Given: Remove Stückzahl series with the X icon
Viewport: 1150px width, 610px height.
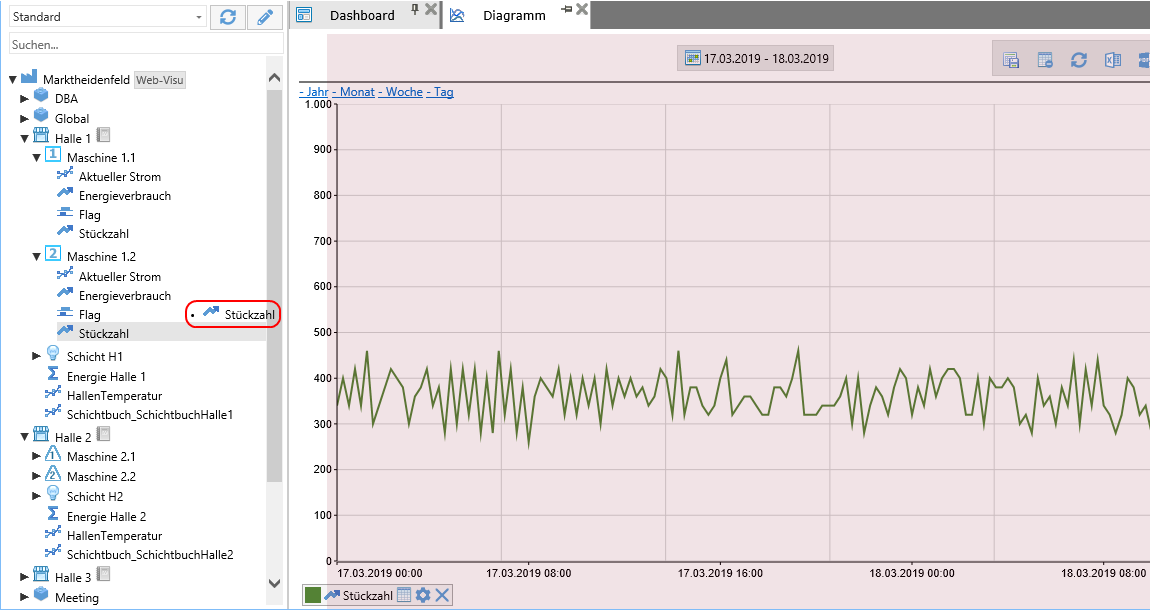Looking at the screenshot, I should [442, 596].
